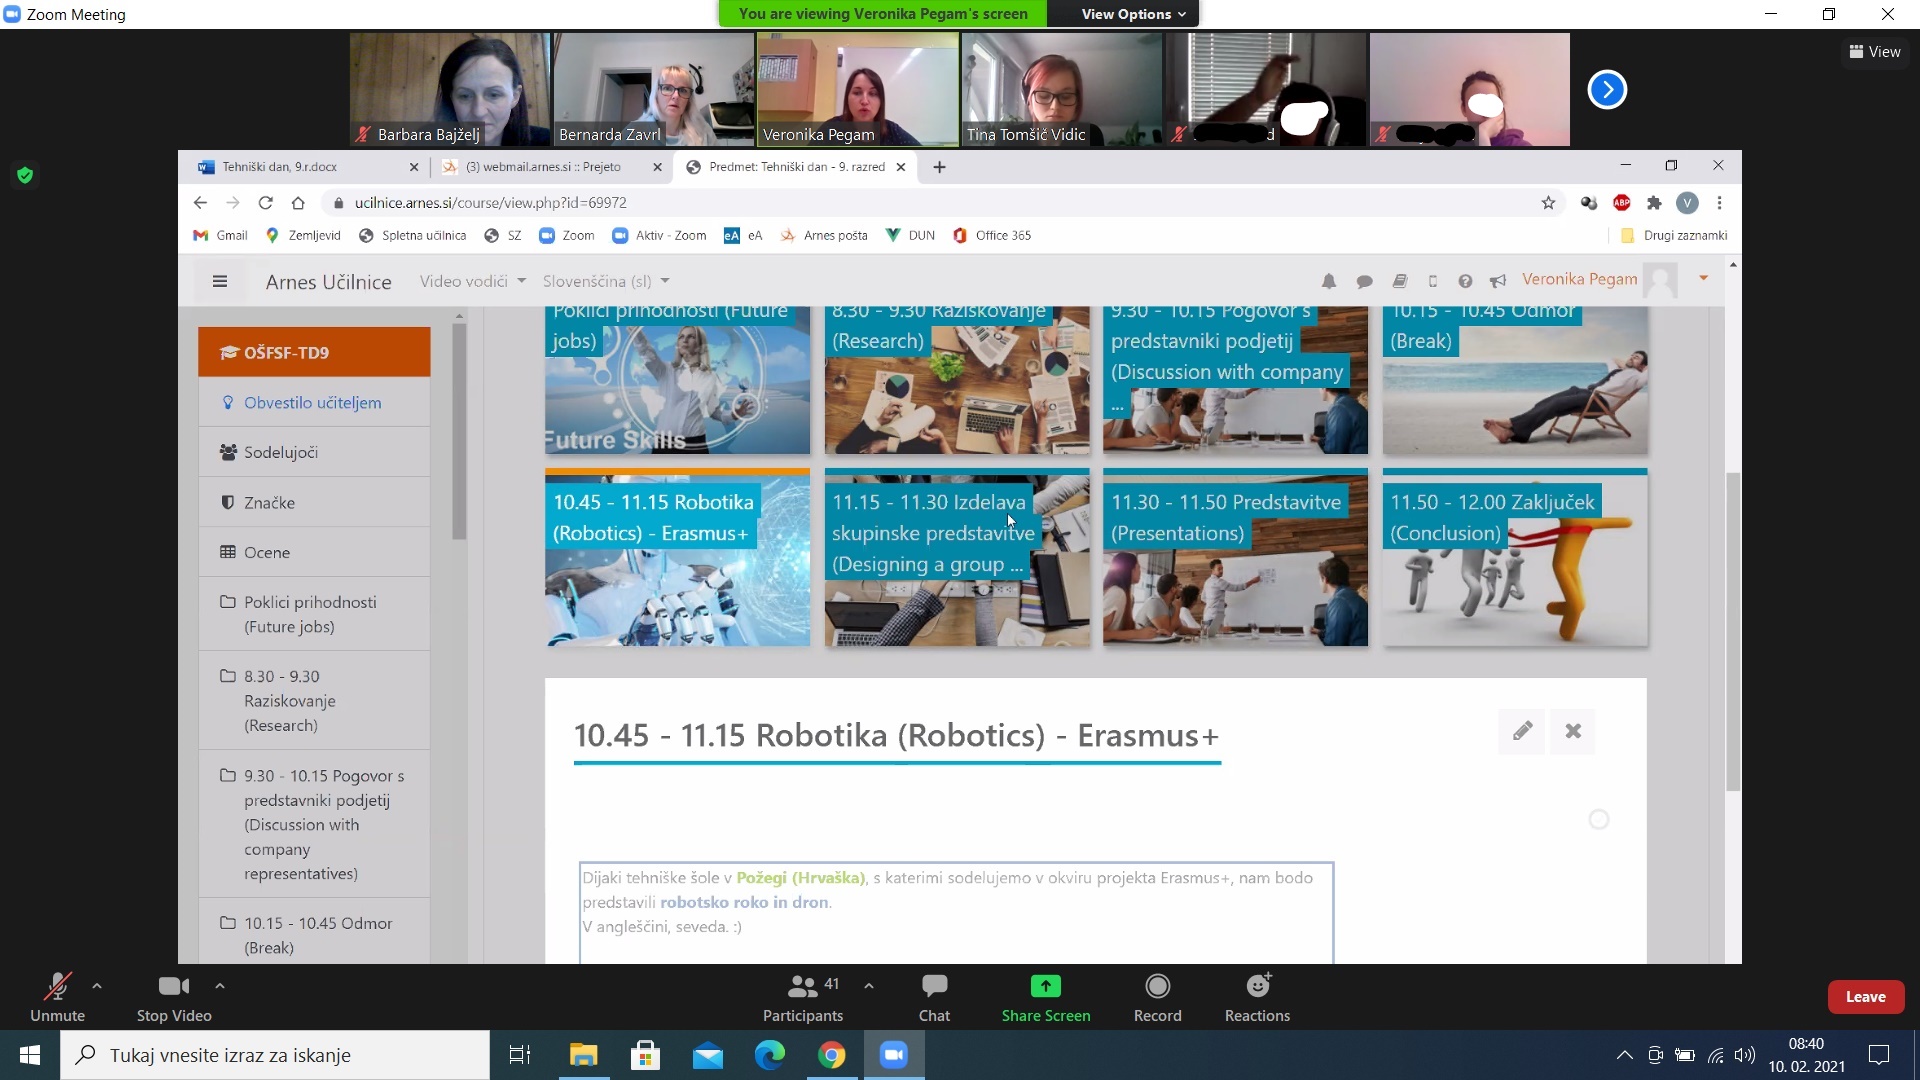Screen dimensions: 1920x1080
Task: Stop Video in Zoom toolbar
Action: coord(174,997)
